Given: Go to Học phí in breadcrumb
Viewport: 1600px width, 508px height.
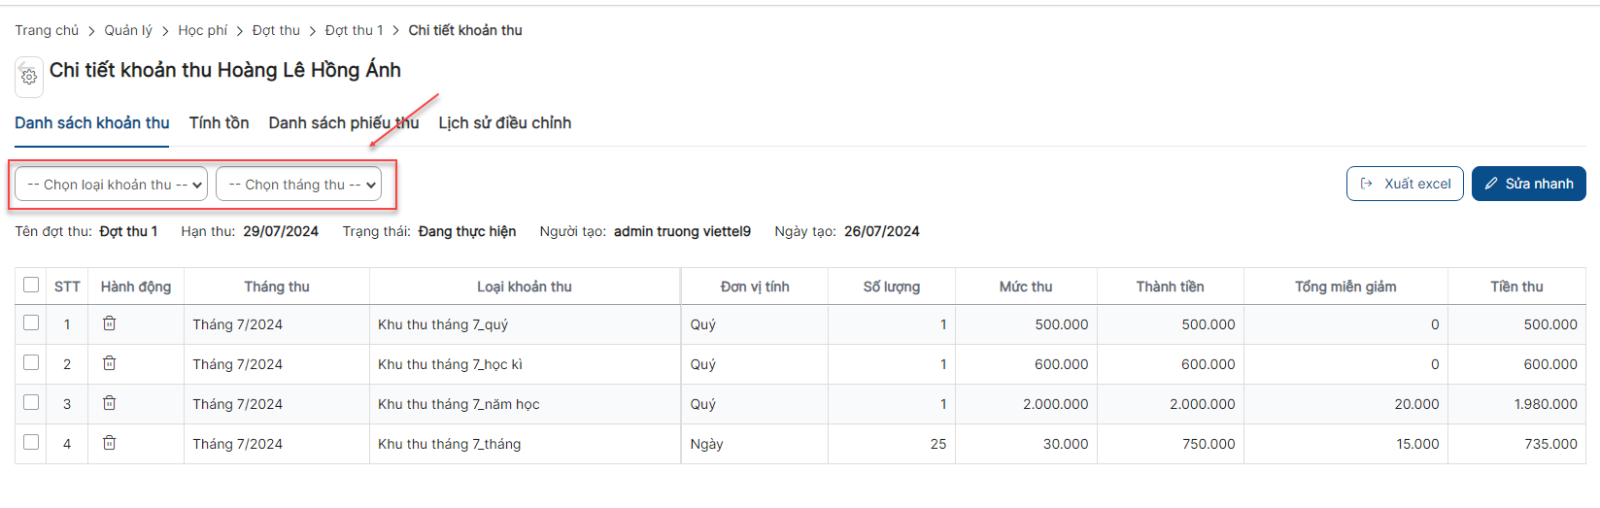Looking at the screenshot, I should (203, 30).
